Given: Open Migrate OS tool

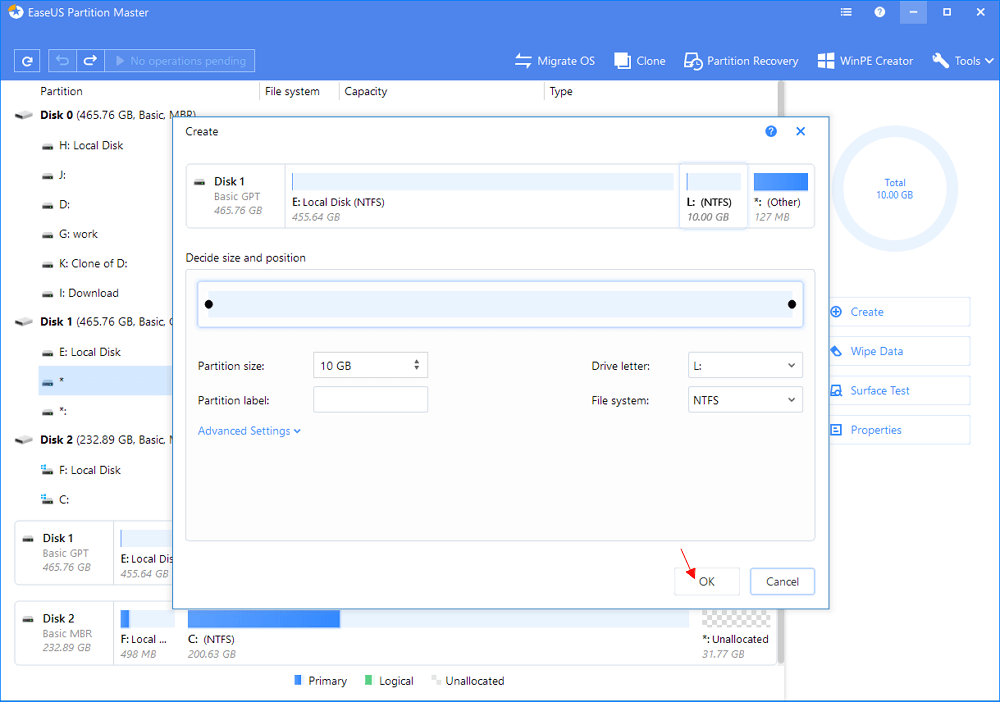Looking at the screenshot, I should click(x=555, y=61).
